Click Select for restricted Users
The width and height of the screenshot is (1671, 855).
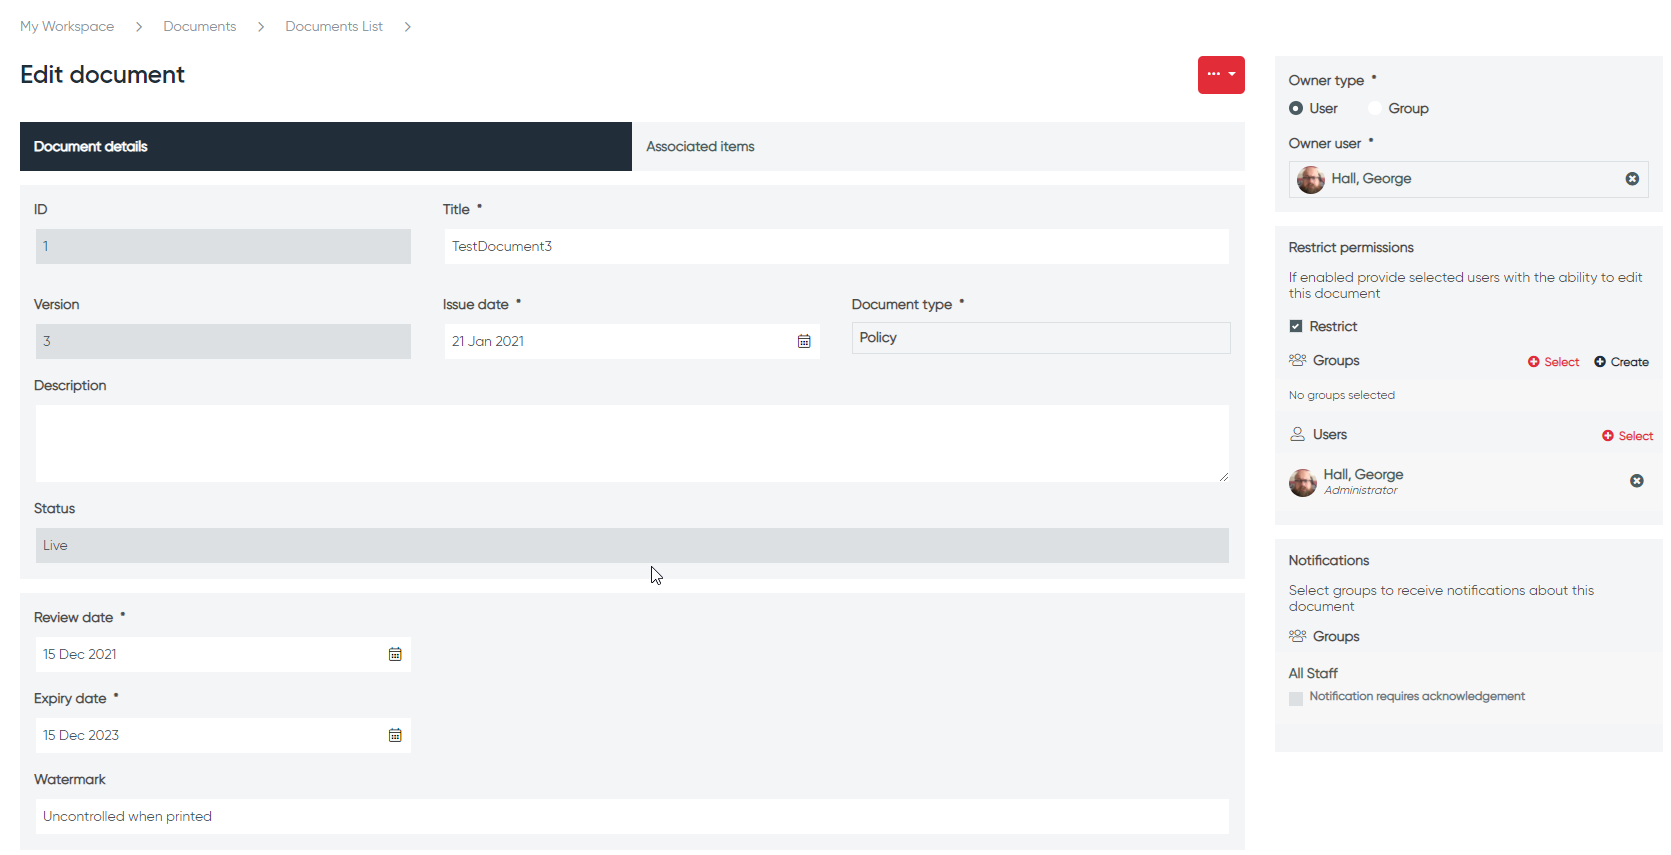[1627, 436]
